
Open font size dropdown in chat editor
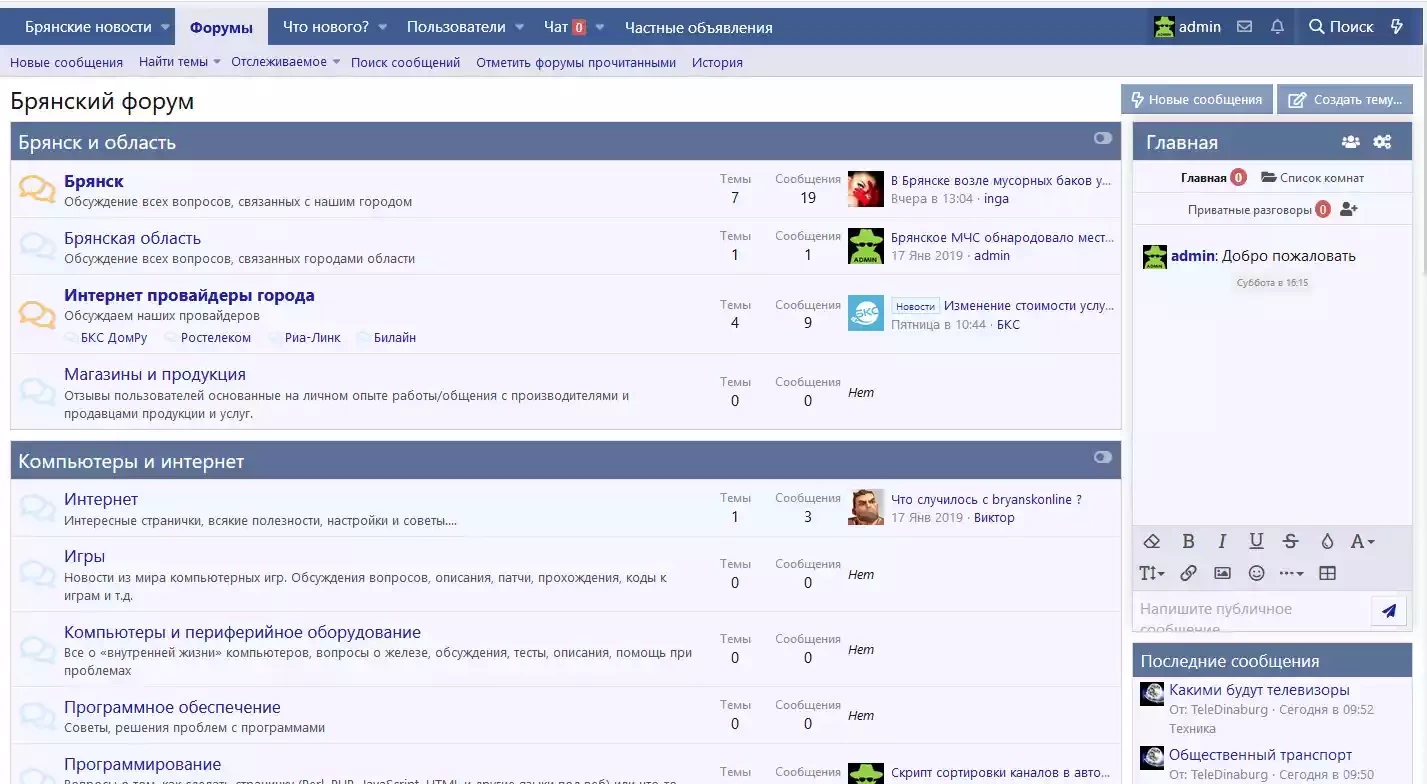[x=1152, y=573]
